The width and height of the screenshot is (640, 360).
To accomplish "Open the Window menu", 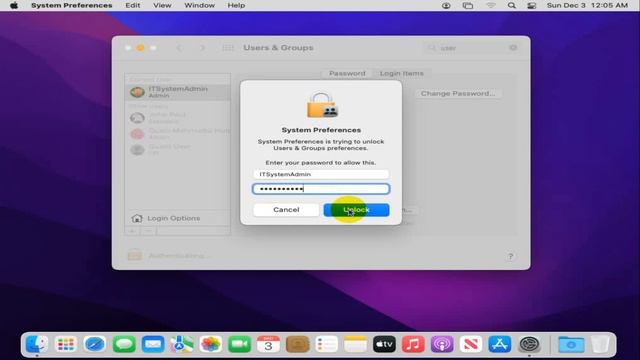I will pyautogui.click(x=200, y=5).
